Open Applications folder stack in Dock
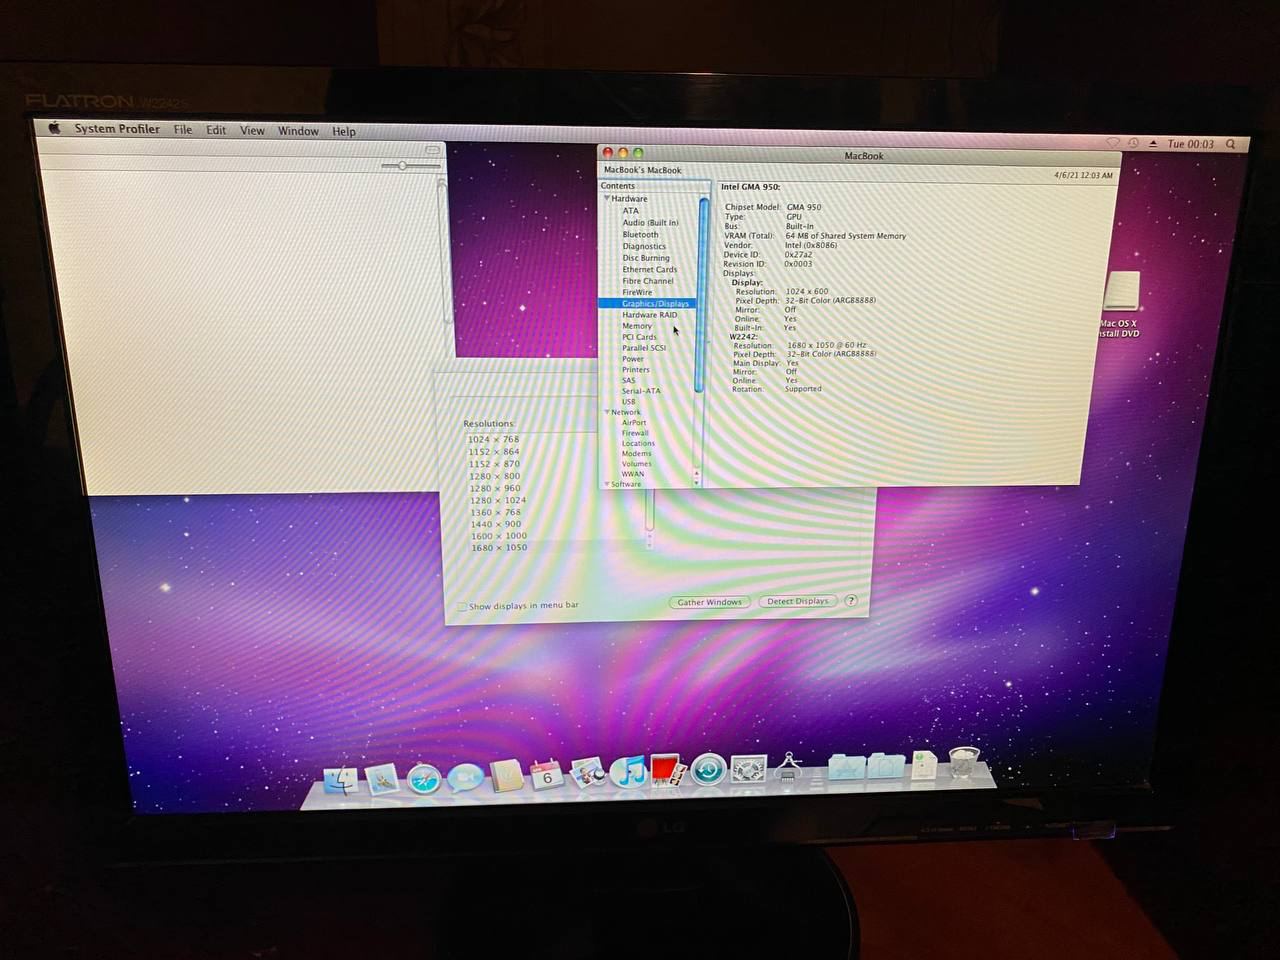1280x960 pixels. tap(846, 767)
